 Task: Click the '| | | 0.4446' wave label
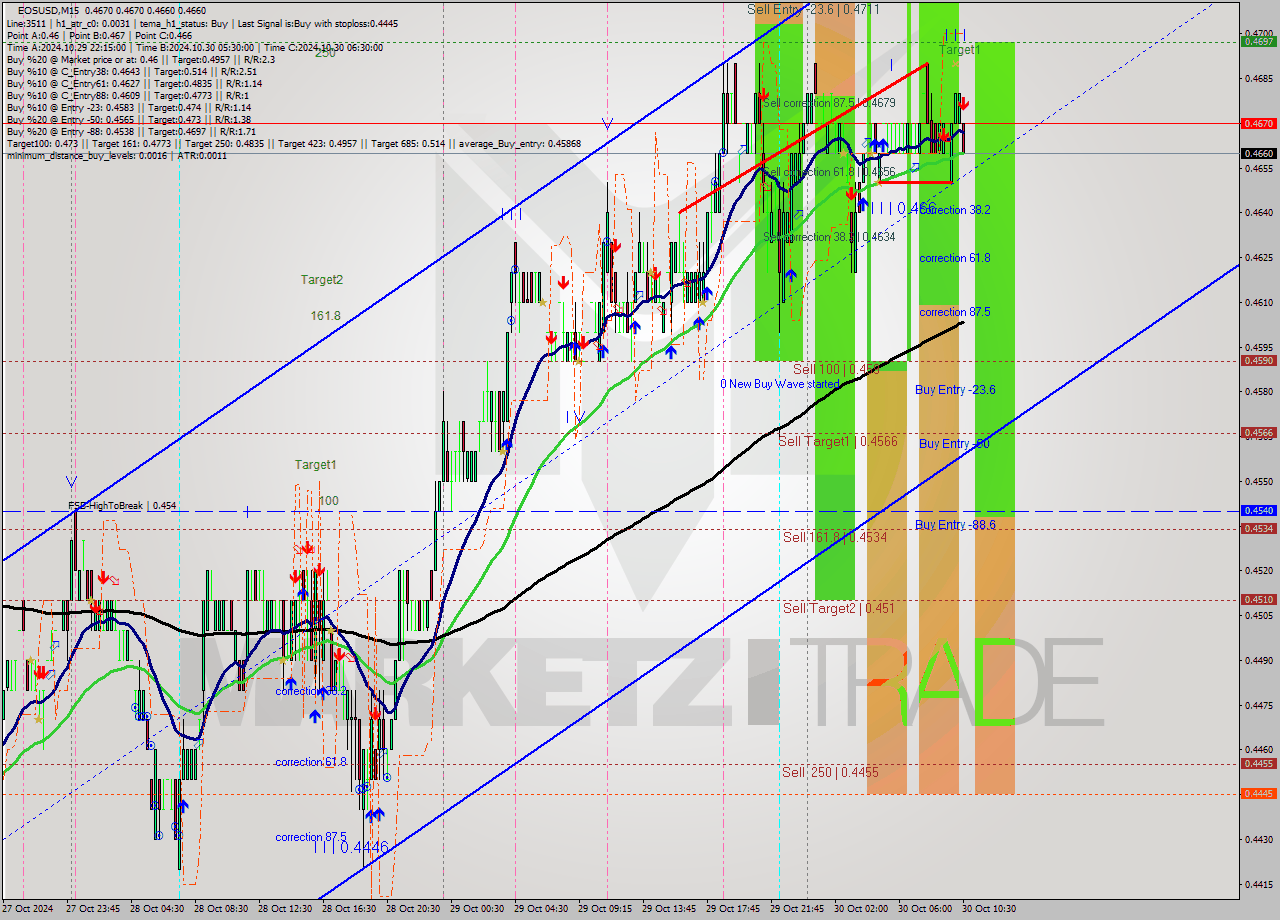pos(350,847)
